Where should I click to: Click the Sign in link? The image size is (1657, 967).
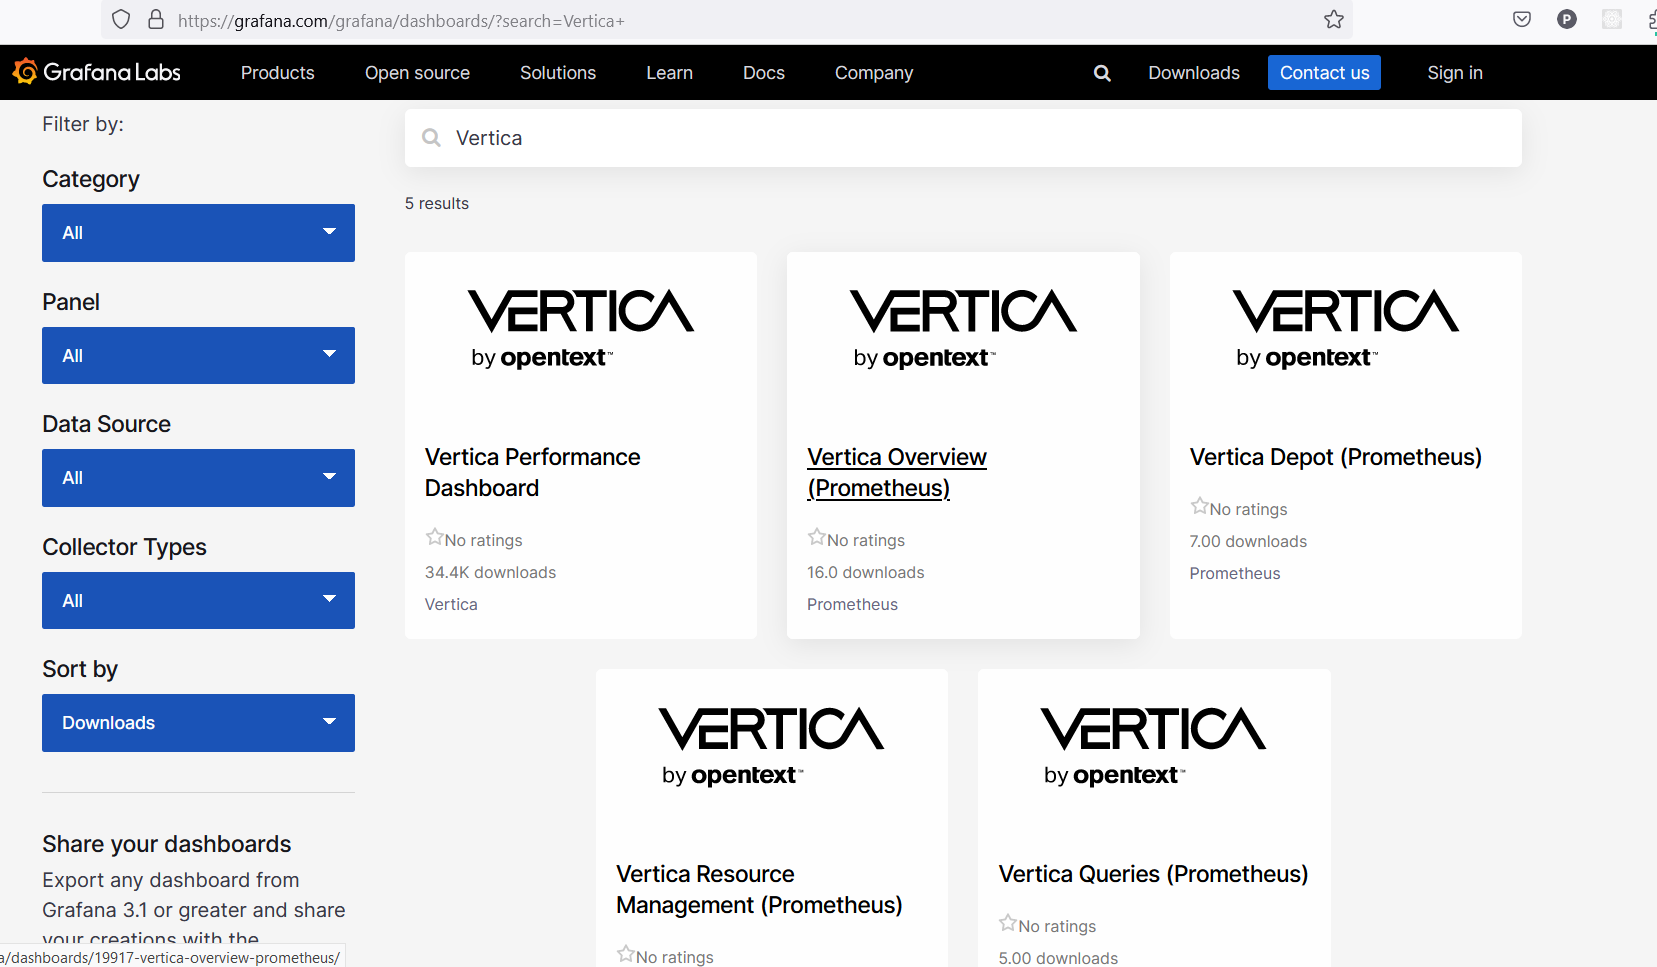click(1455, 73)
